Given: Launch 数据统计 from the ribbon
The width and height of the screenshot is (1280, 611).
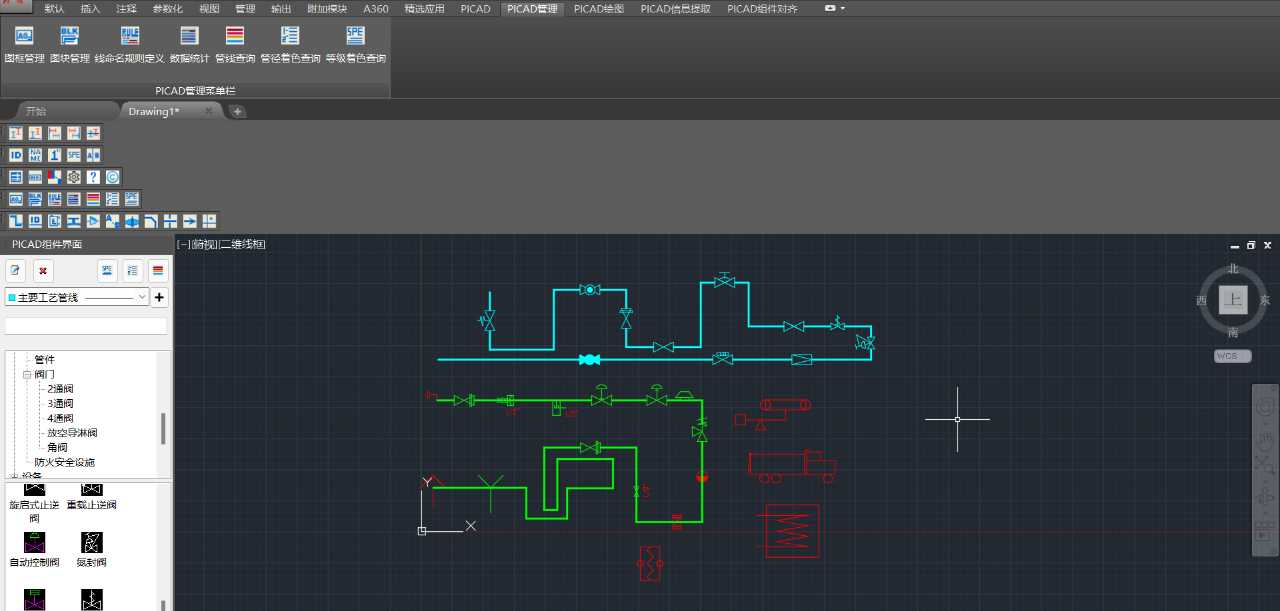Looking at the screenshot, I should (189, 37).
